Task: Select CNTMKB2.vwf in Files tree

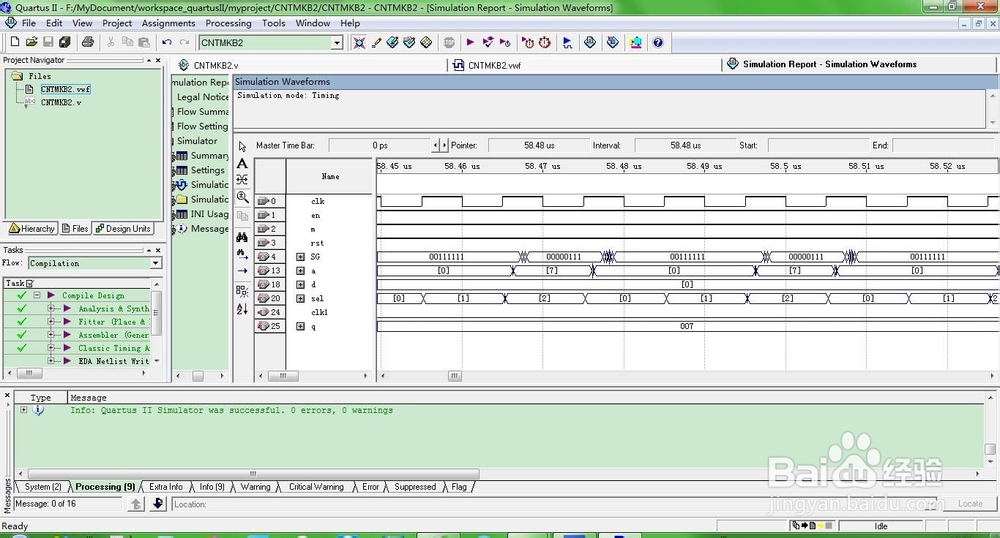Action: click(x=66, y=89)
